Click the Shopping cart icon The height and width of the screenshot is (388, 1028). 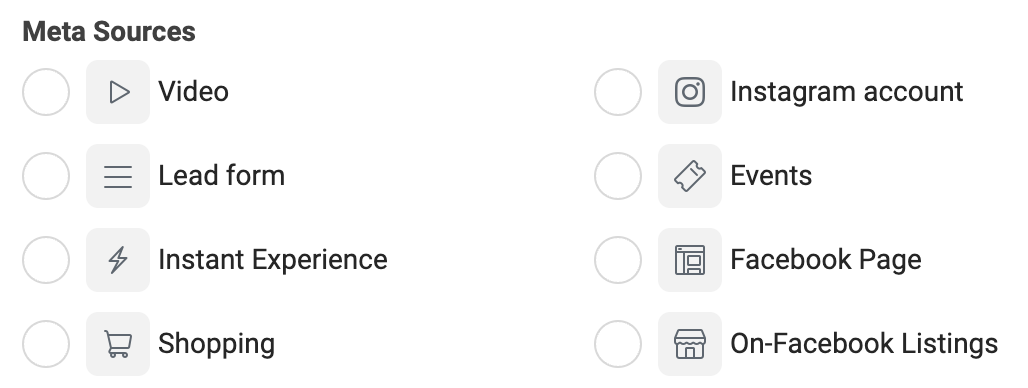point(118,343)
